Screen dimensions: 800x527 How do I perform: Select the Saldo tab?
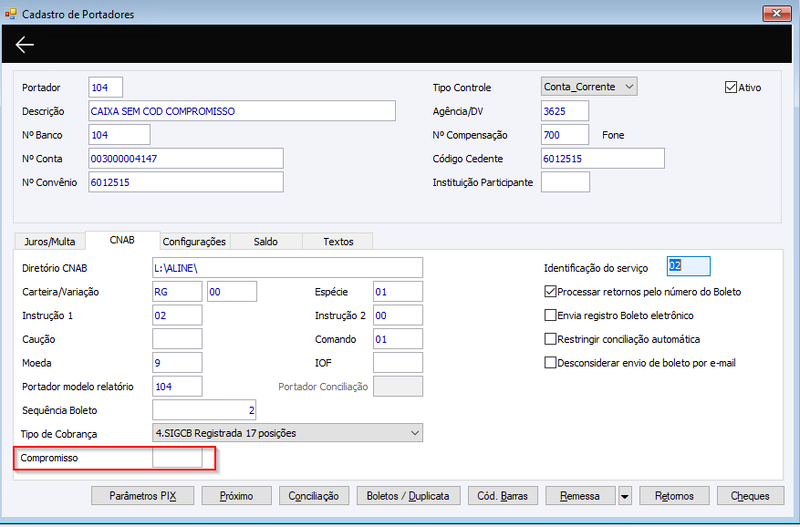coord(266,241)
